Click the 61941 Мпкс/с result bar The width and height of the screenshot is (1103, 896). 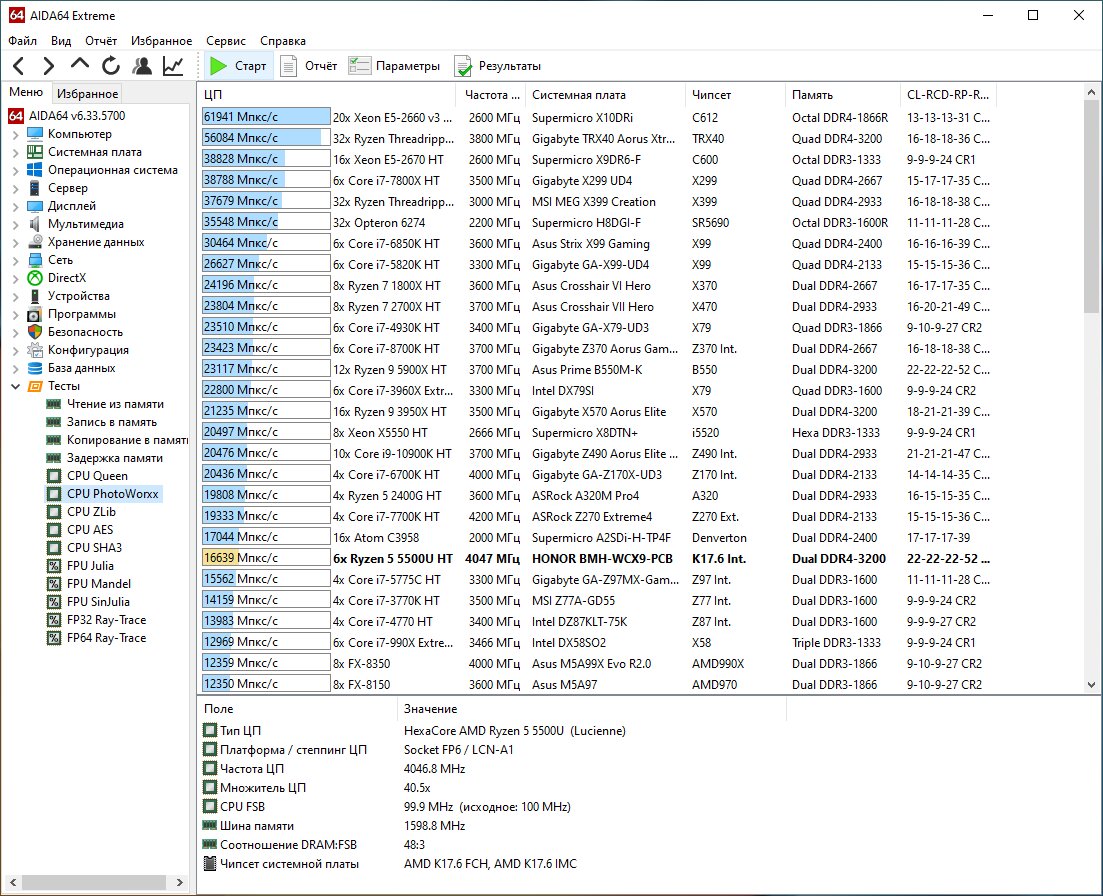tap(266, 117)
